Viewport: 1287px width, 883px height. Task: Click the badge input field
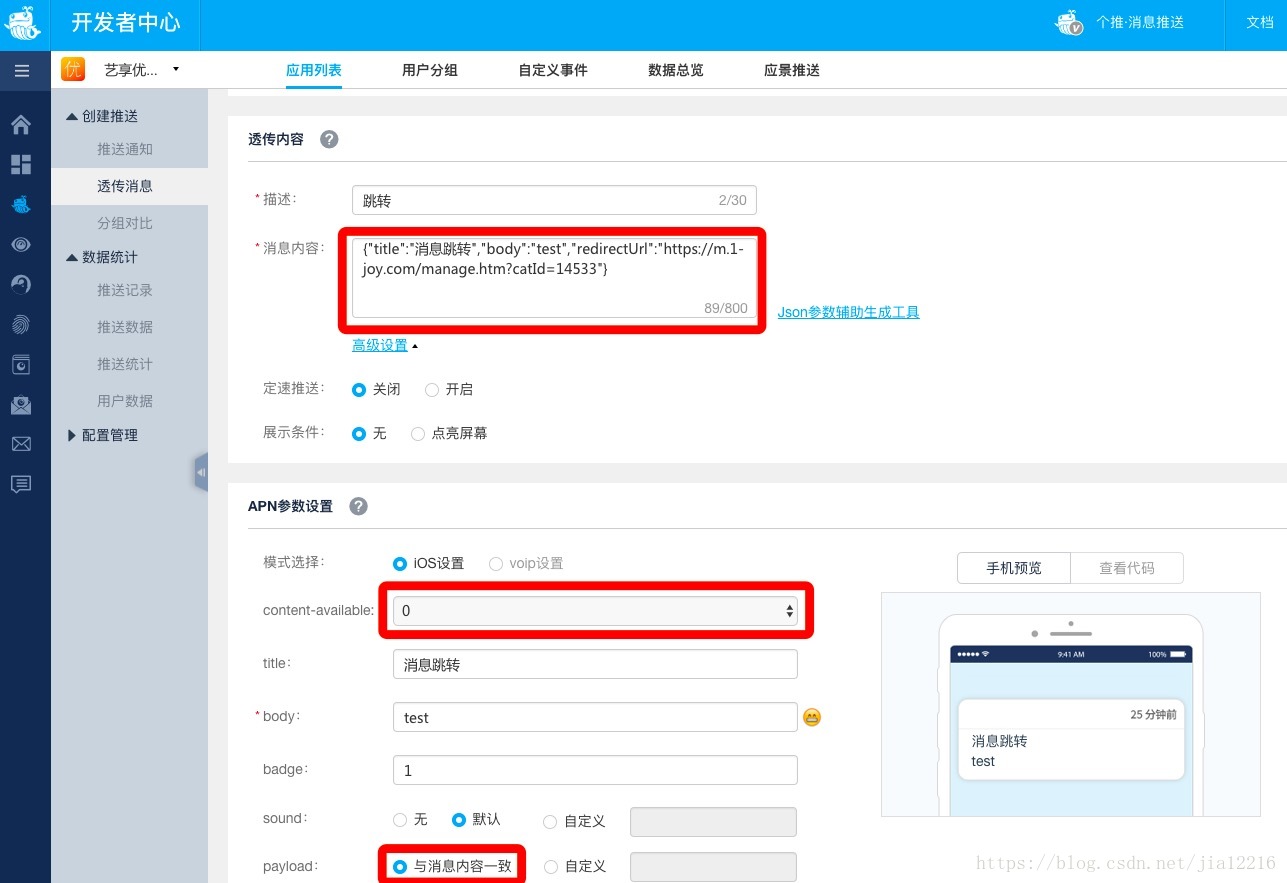tap(595, 770)
